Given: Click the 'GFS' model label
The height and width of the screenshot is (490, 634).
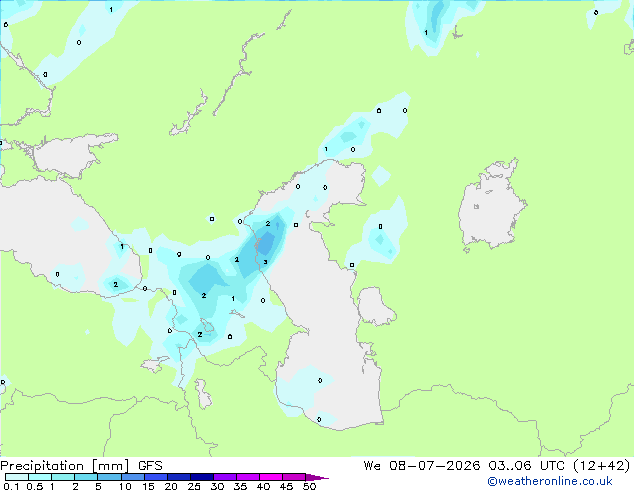Looking at the screenshot, I should [150, 466].
